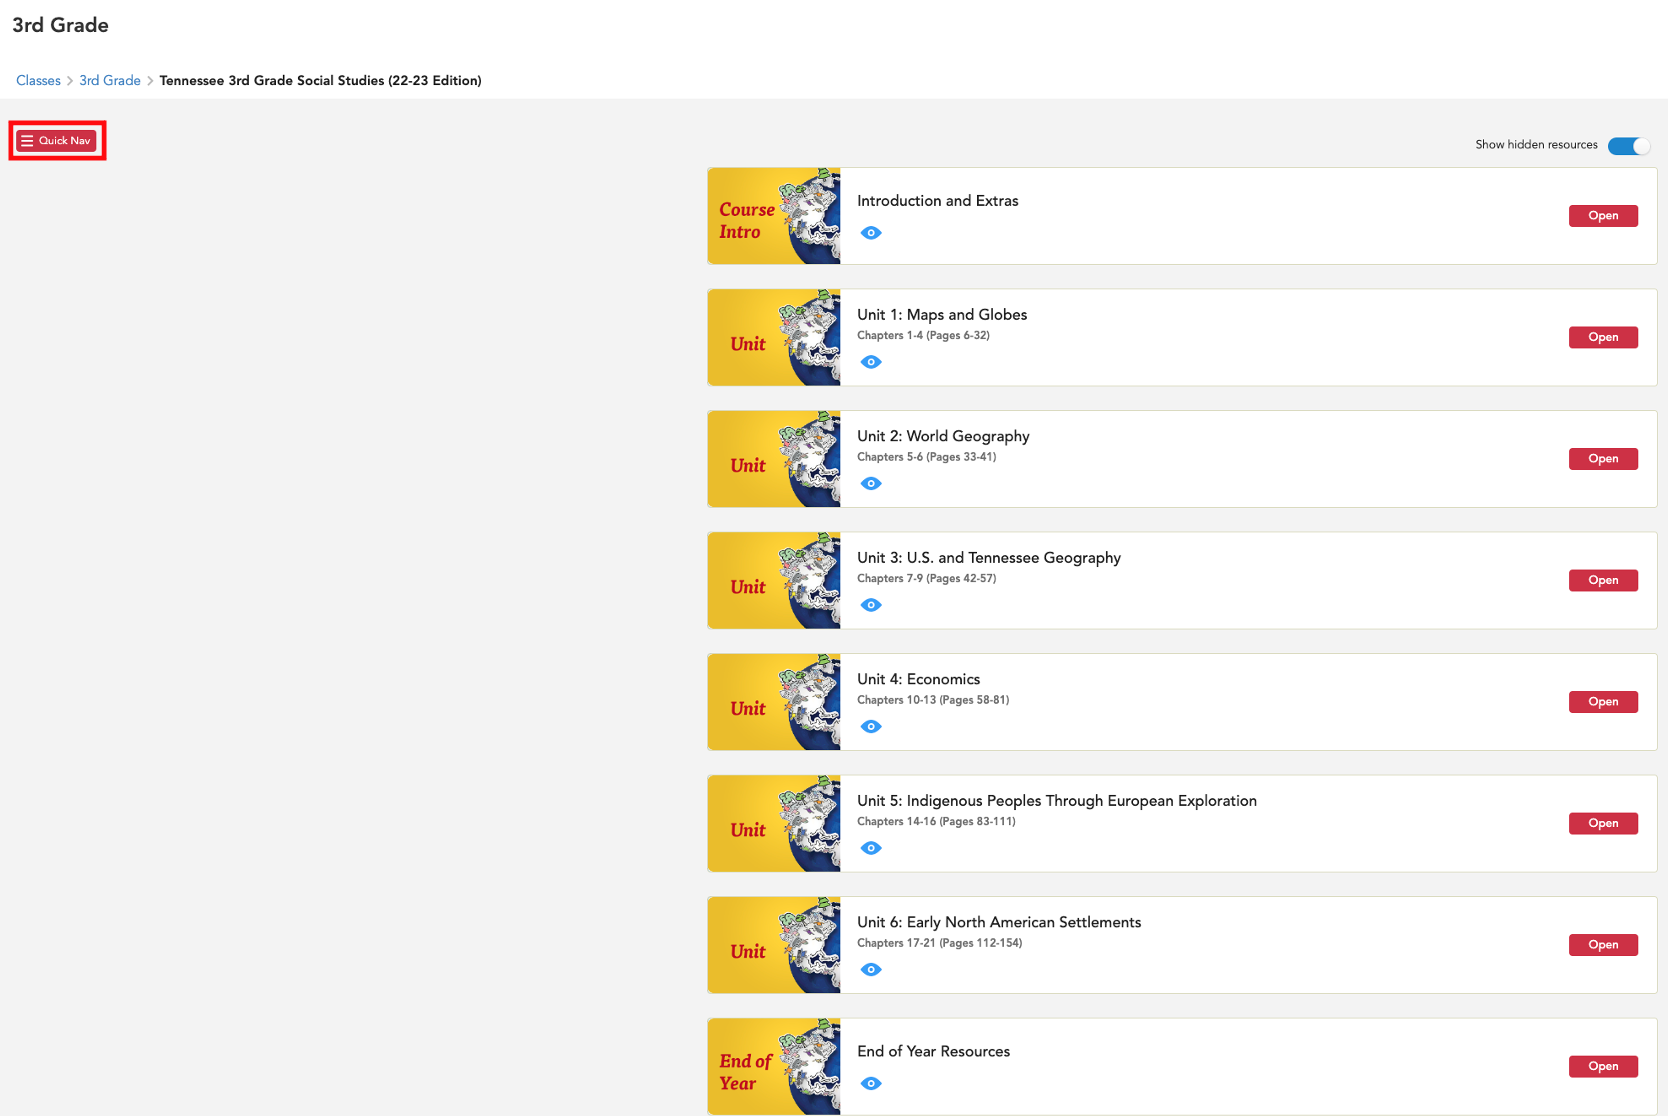Click the Unit 2 World Geography thumbnail

click(774, 459)
